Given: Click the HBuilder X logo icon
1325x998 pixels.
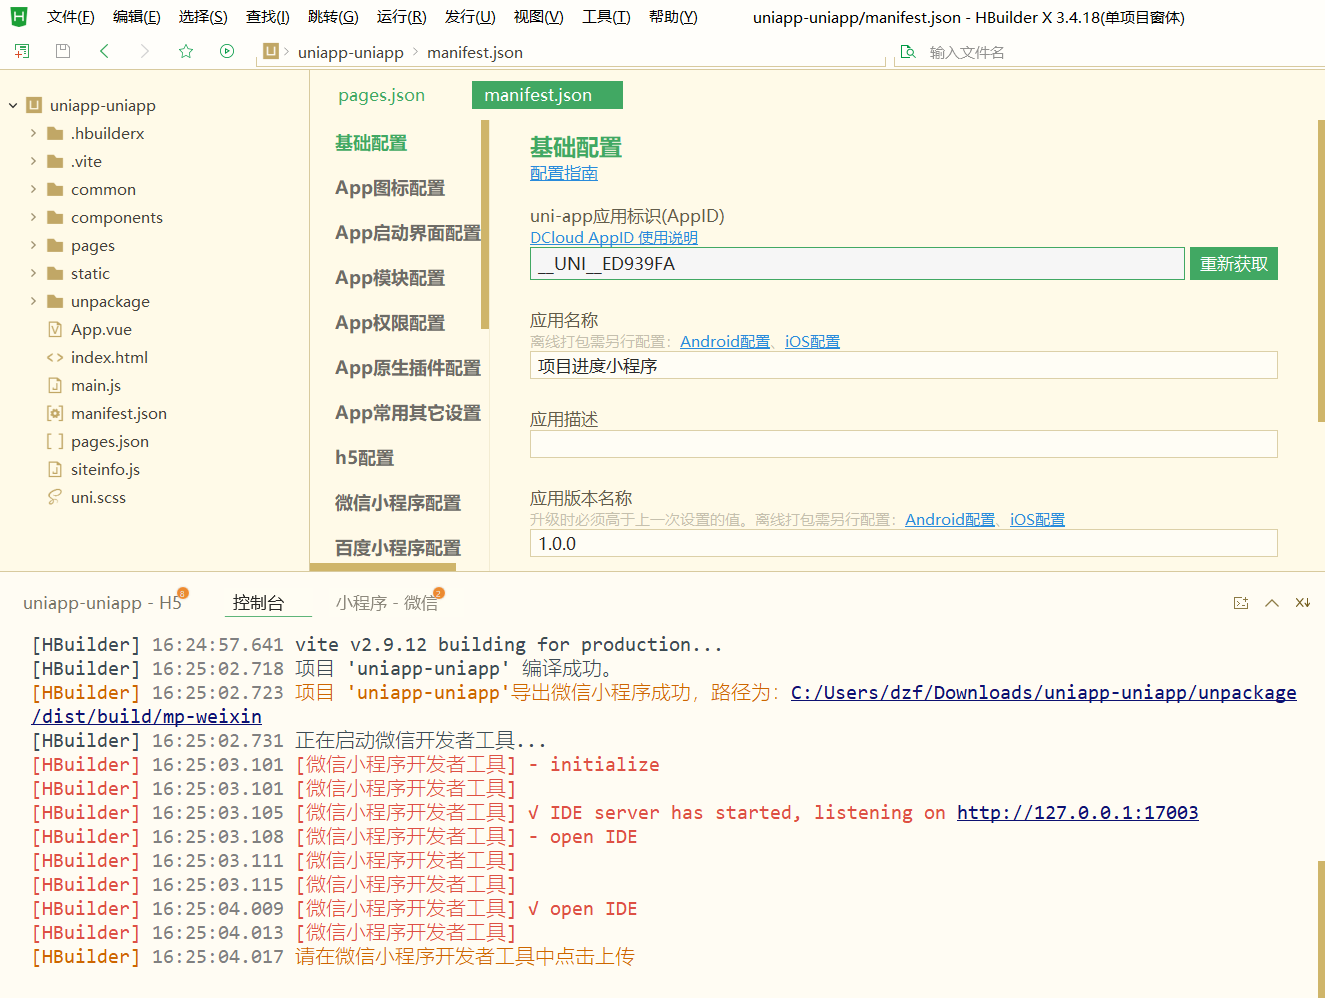Looking at the screenshot, I should coord(18,16).
